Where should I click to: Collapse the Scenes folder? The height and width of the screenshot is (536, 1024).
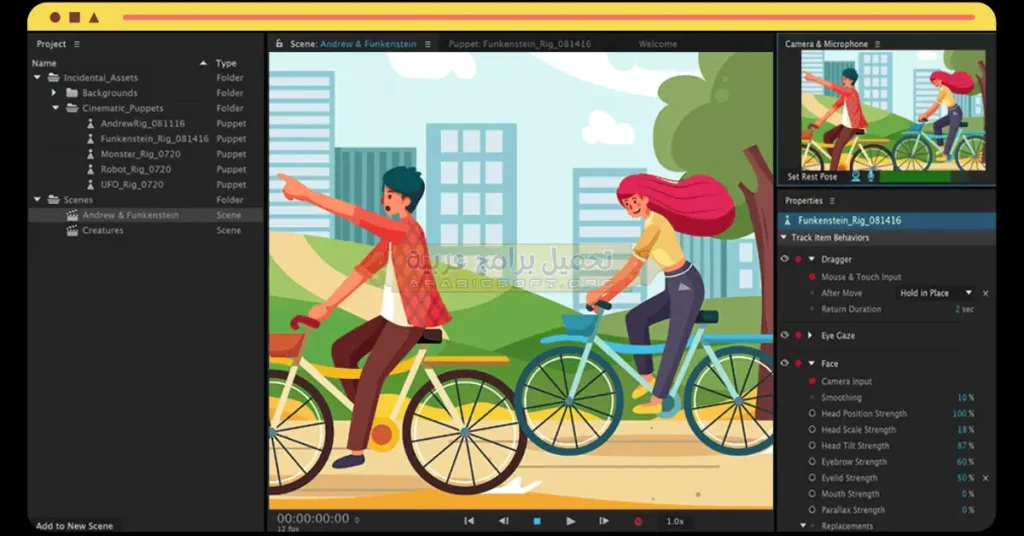pos(37,199)
